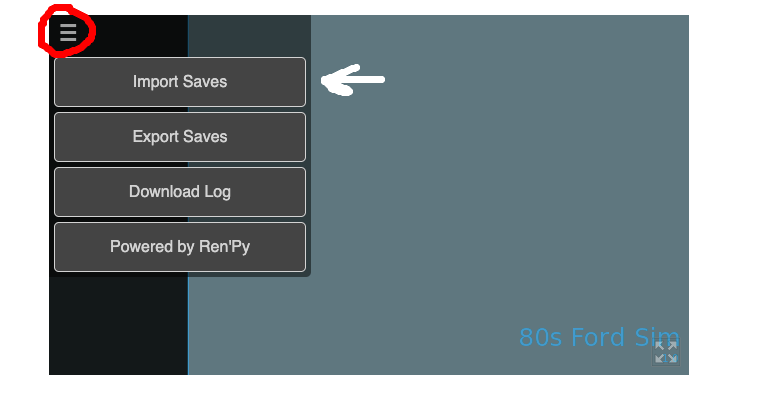This screenshot has width=761, height=398.
Task: Open the Powered by Ren'Py button
Action: (180, 247)
